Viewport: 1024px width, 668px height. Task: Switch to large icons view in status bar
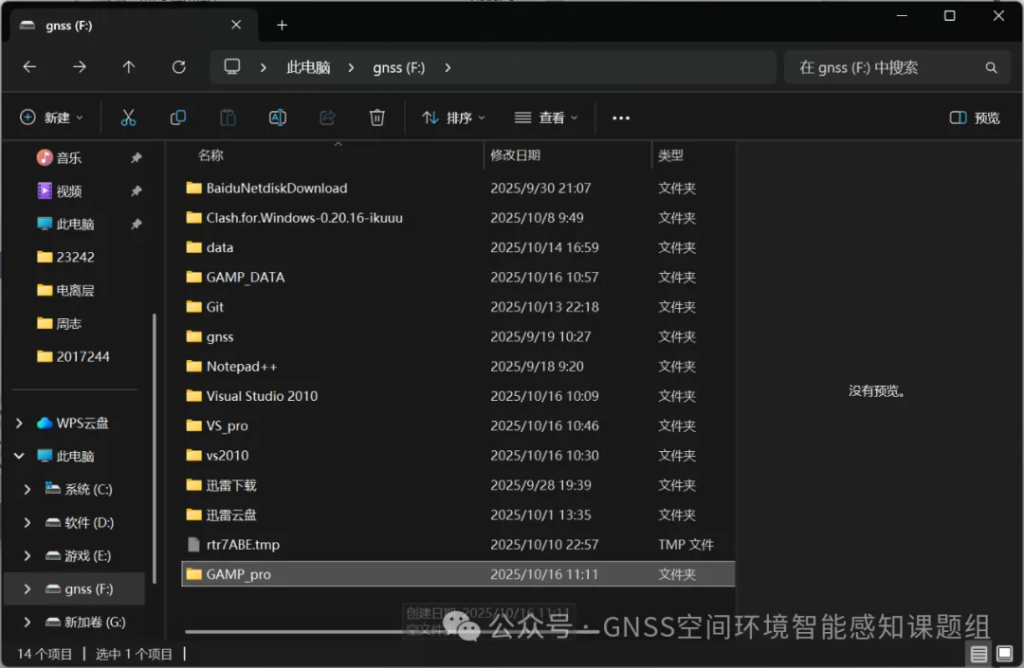coord(1004,654)
